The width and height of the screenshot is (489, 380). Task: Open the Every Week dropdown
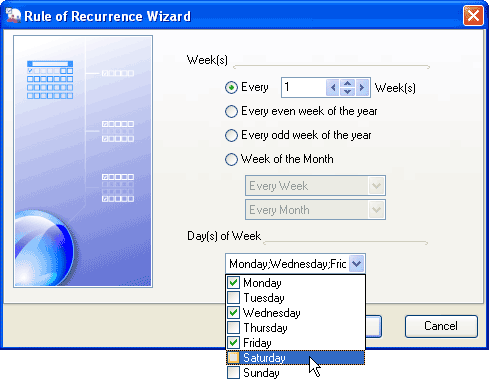pyautogui.click(x=377, y=186)
